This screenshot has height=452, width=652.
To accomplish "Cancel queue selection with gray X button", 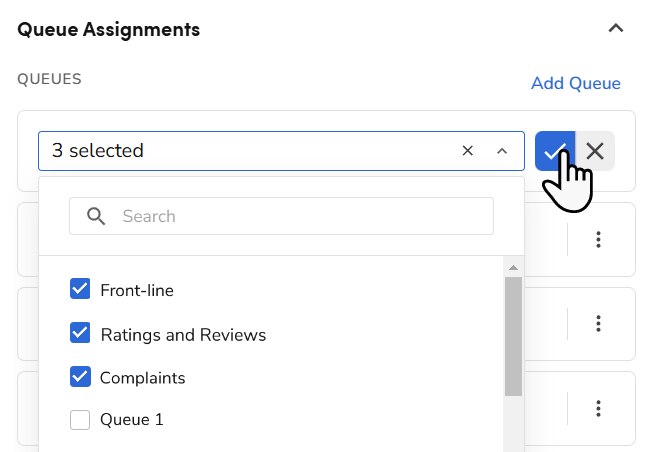I will pos(595,151).
